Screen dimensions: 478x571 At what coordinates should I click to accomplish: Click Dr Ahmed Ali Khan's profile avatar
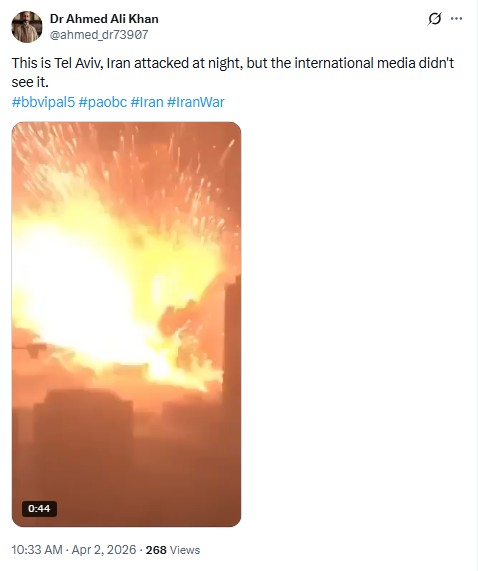tap(27, 27)
